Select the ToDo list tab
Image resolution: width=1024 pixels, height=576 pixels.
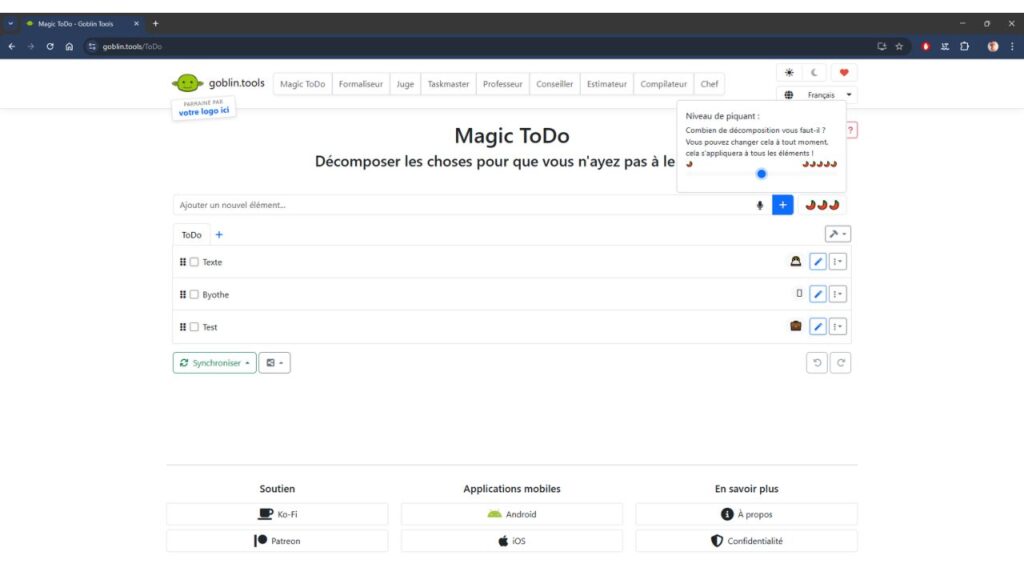(191, 234)
